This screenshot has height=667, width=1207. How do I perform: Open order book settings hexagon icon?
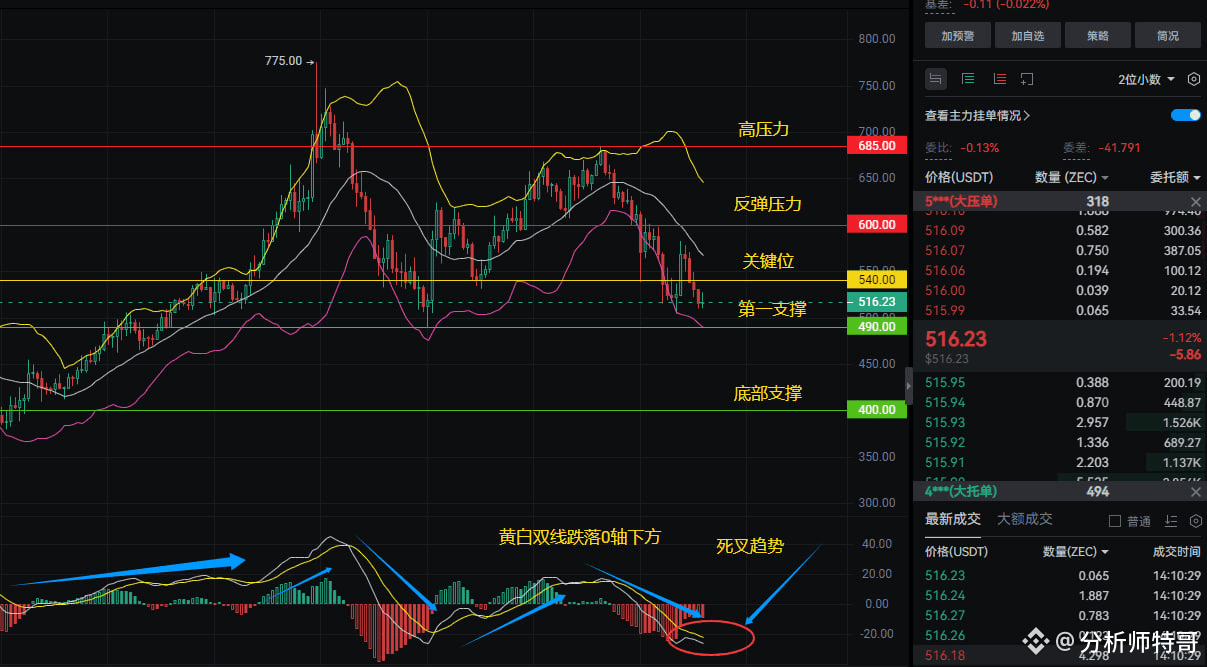1194,79
